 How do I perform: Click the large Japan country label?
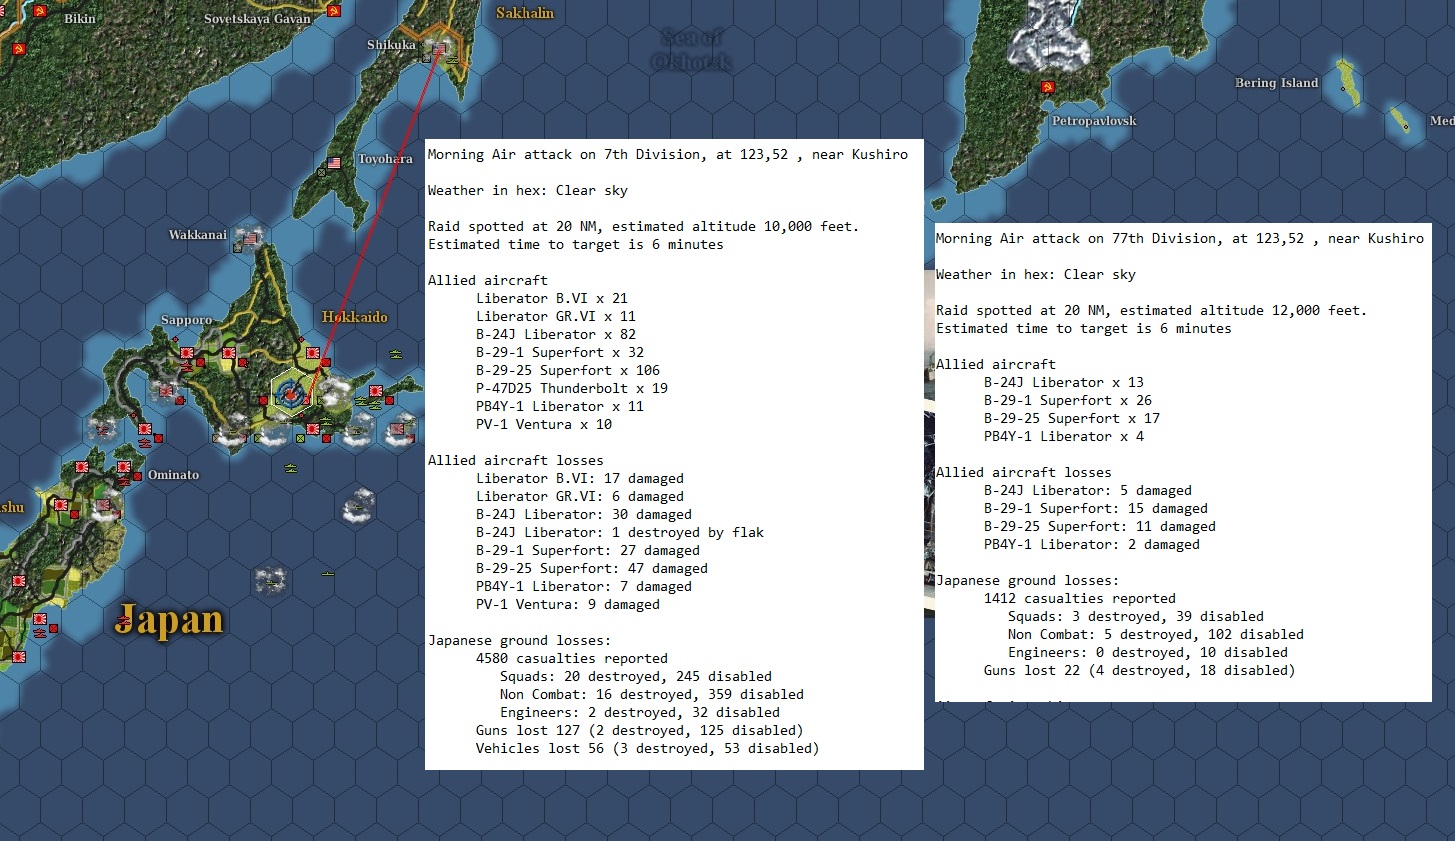(169, 620)
